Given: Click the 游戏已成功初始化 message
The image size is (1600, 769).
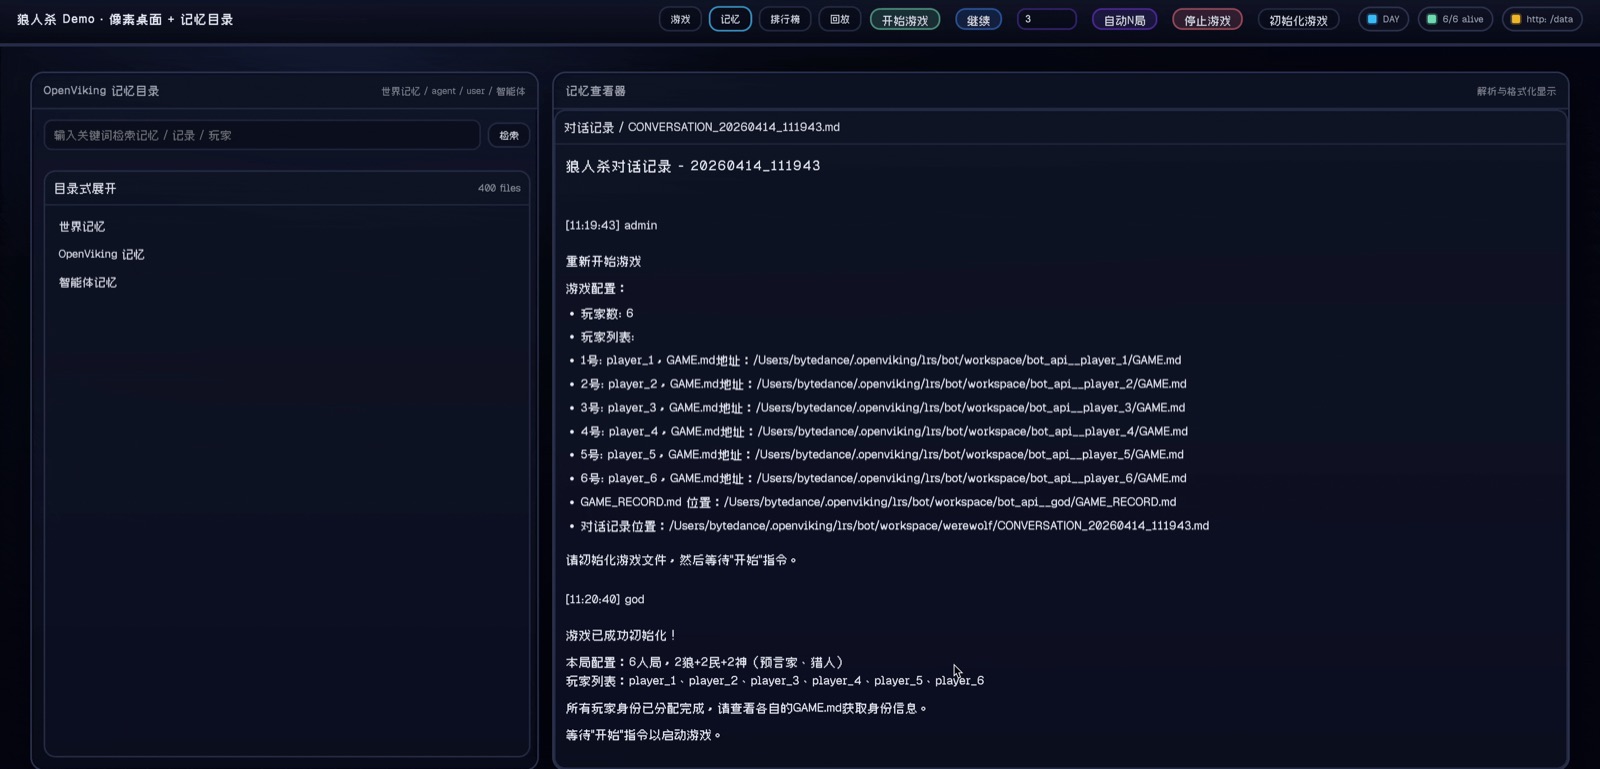Looking at the screenshot, I should (x=621, y=635).
